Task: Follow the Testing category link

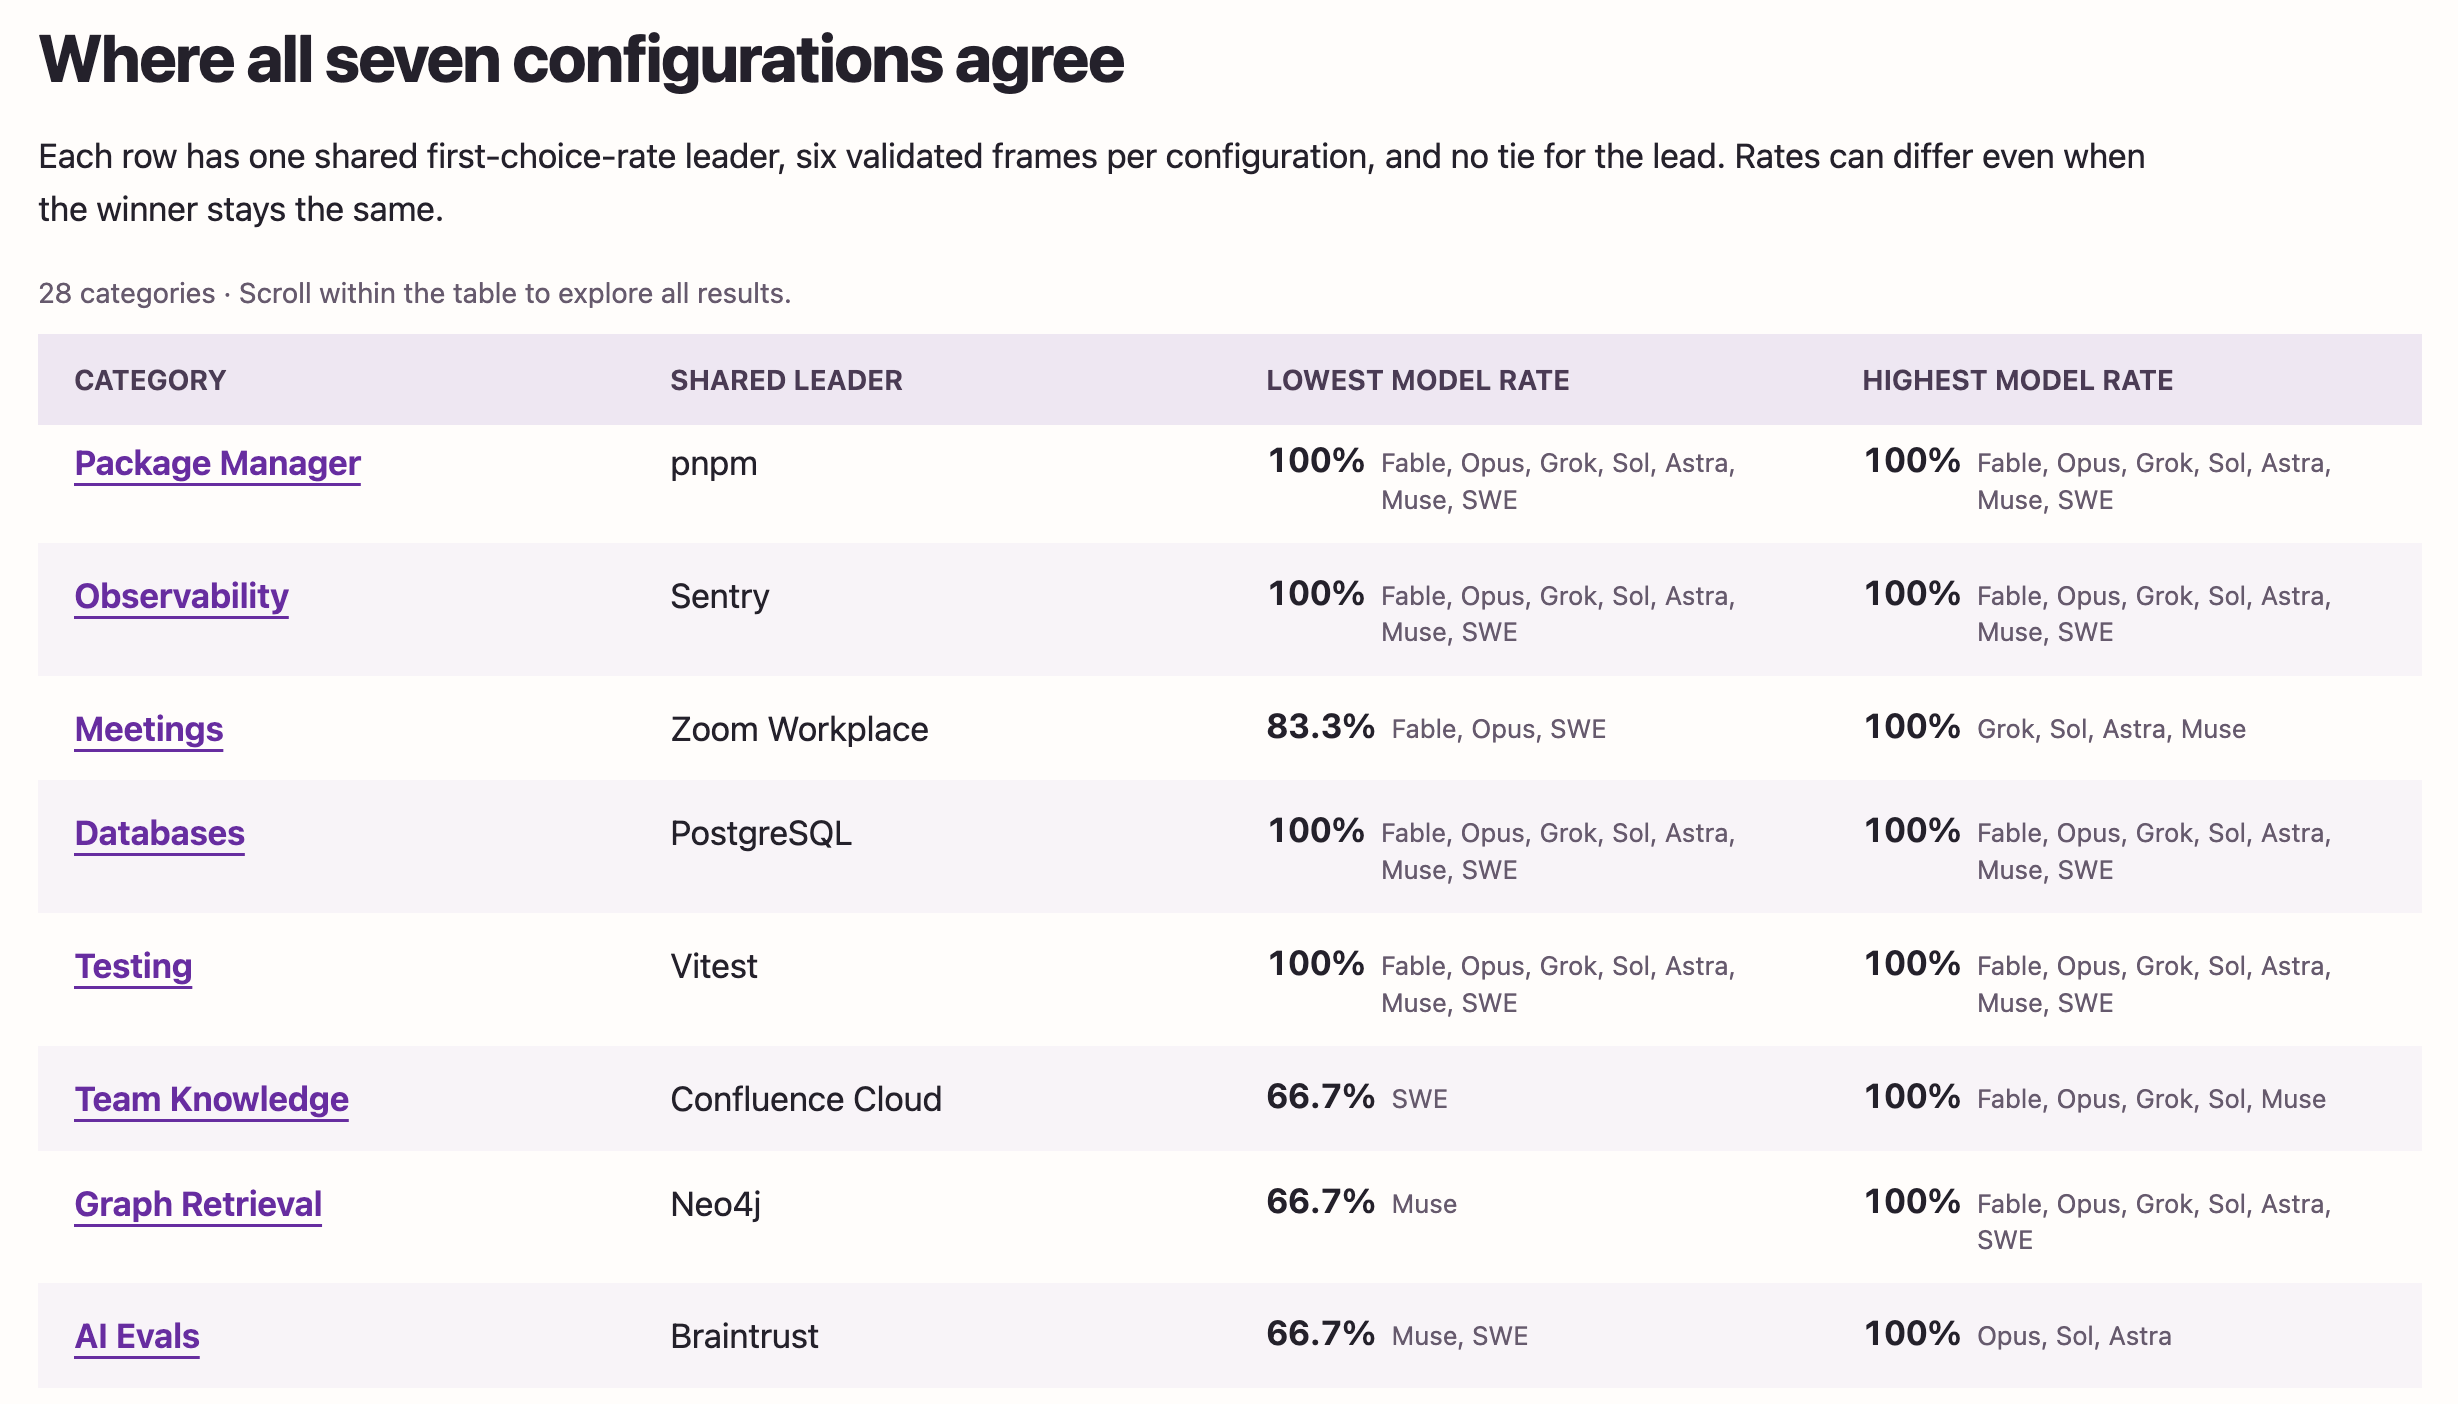Action: 133,967
